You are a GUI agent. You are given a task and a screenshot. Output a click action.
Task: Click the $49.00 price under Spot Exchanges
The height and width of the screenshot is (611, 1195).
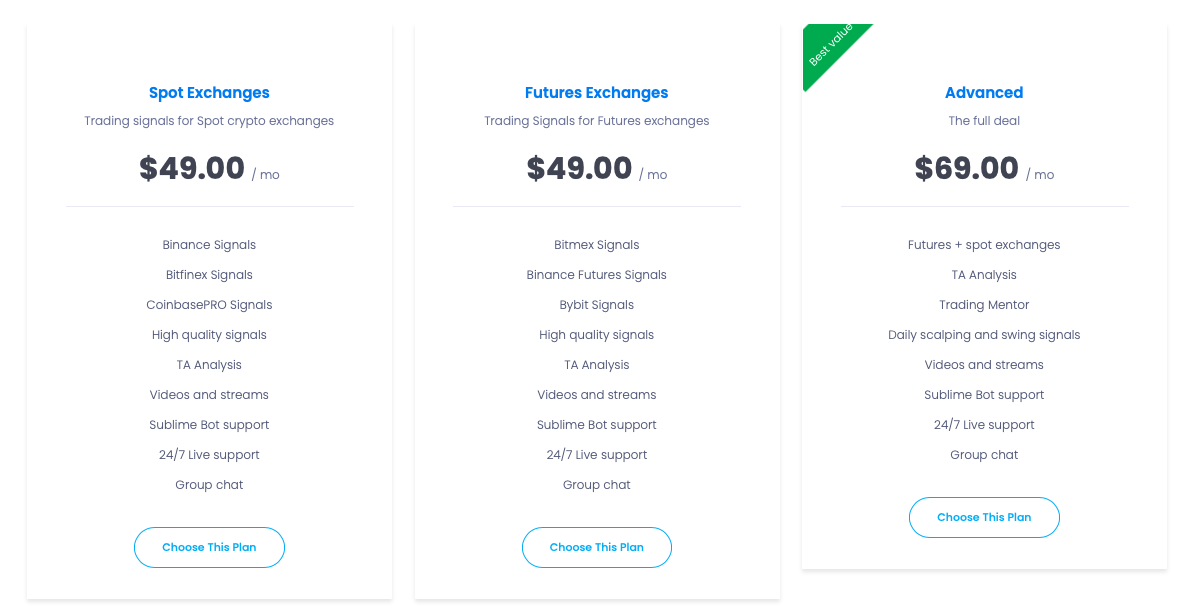click(x=192, y=168)
